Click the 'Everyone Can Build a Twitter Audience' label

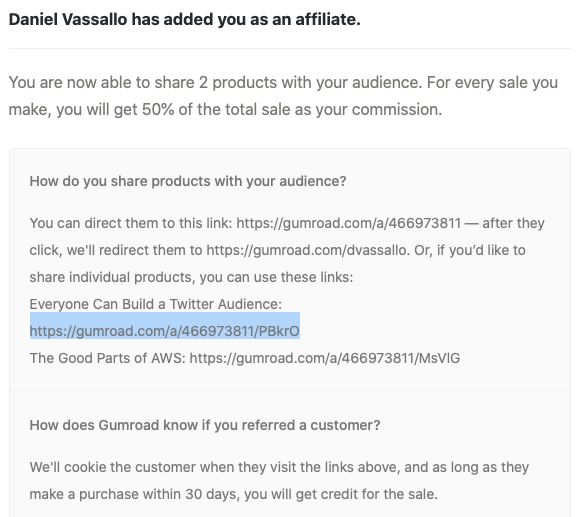[x=156, y=304]
